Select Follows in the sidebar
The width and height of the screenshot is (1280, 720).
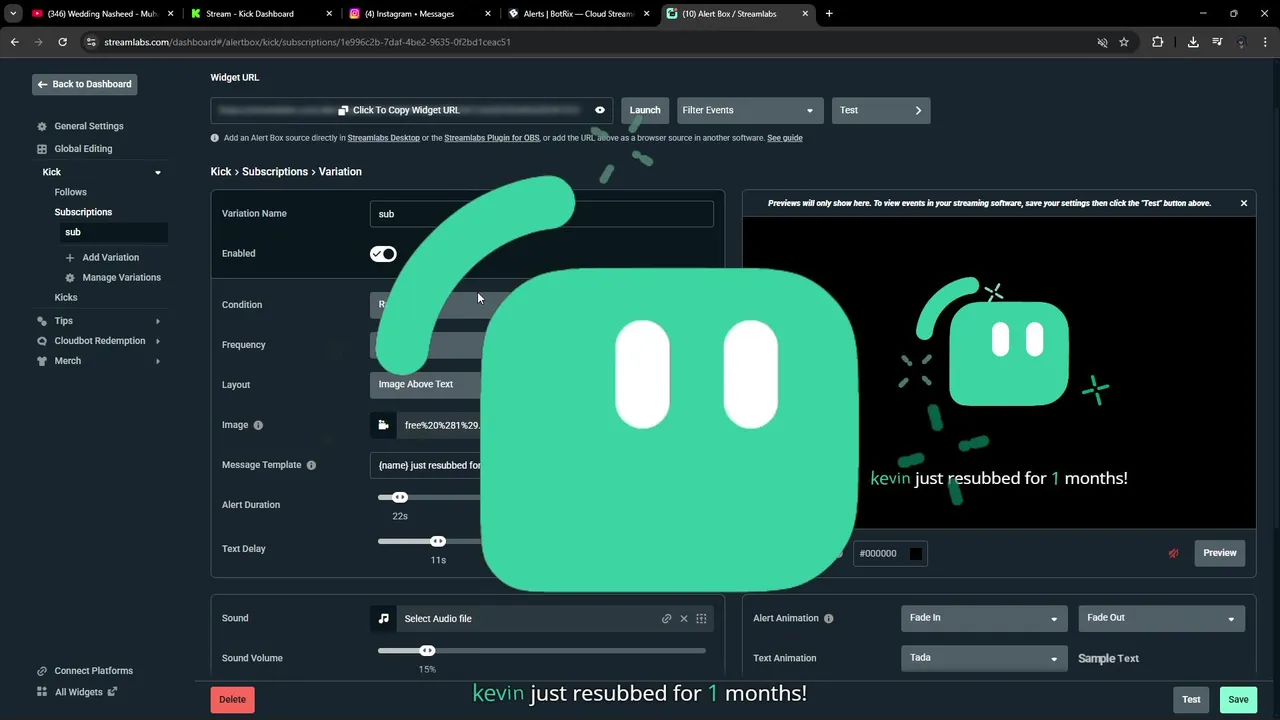pos(71,192)
